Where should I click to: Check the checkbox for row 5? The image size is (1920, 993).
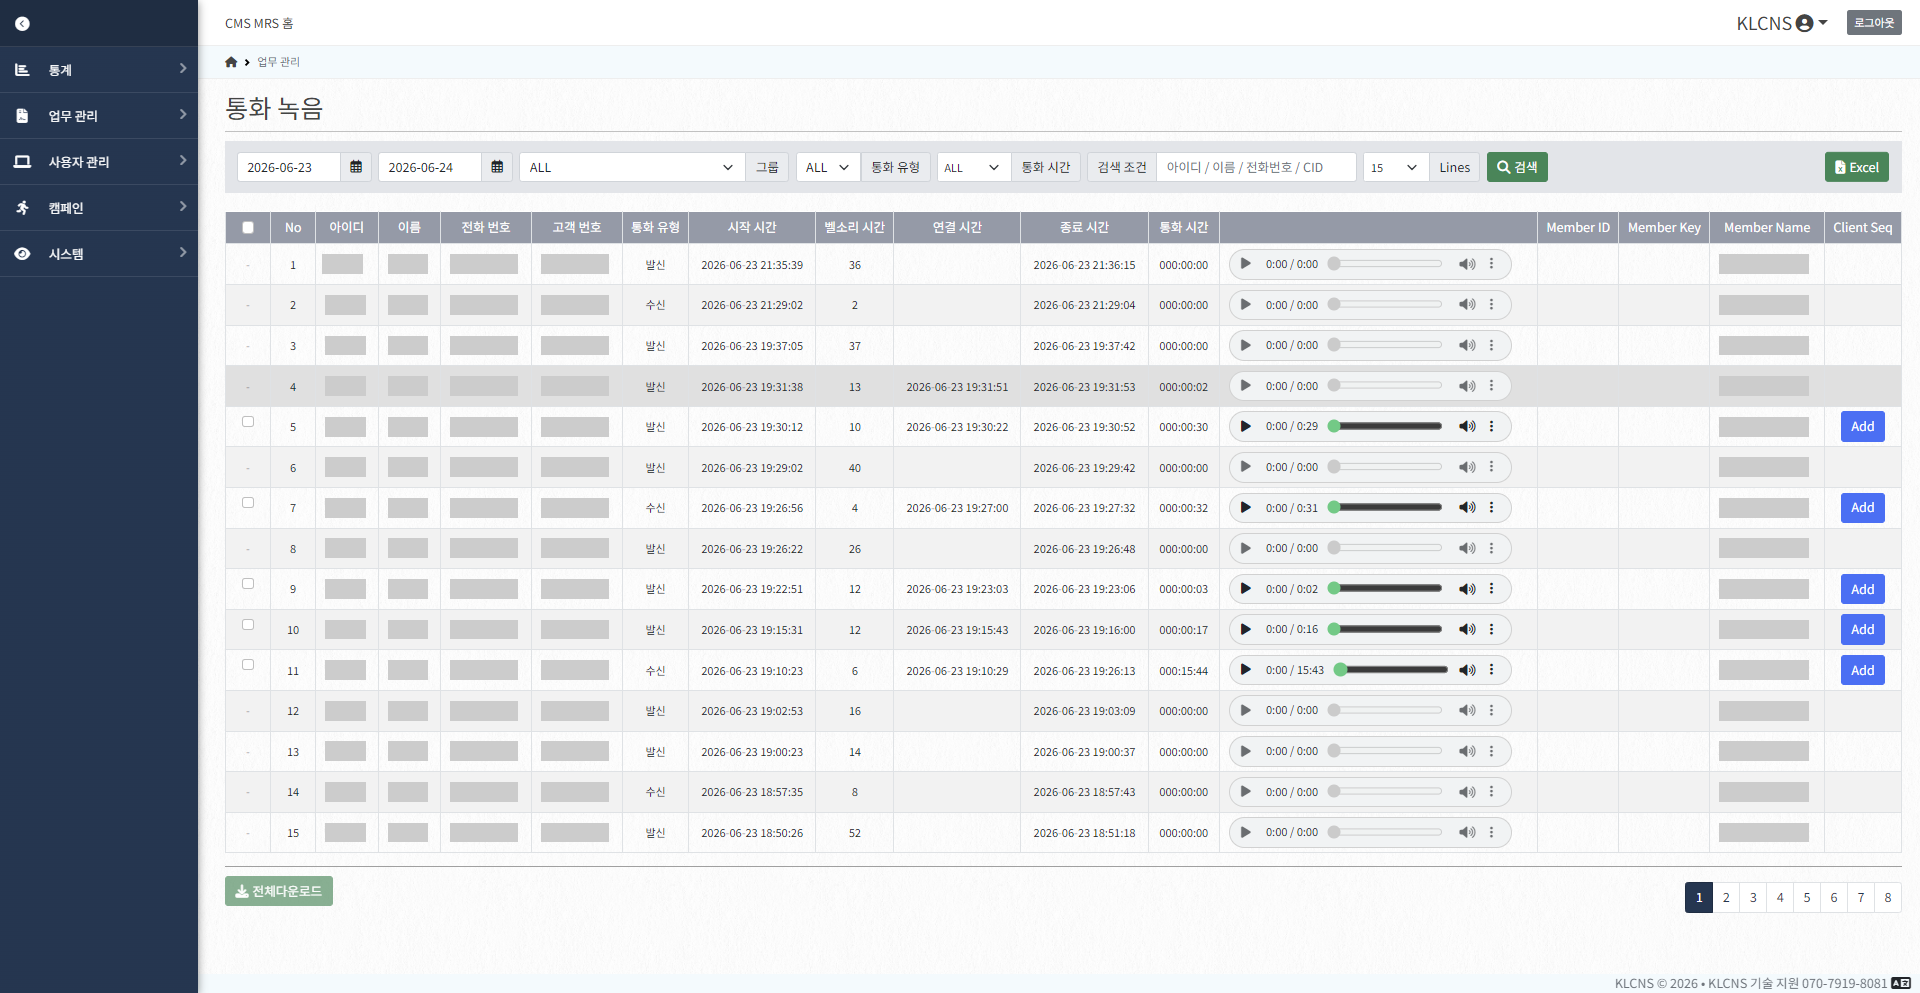coord(248,422)
